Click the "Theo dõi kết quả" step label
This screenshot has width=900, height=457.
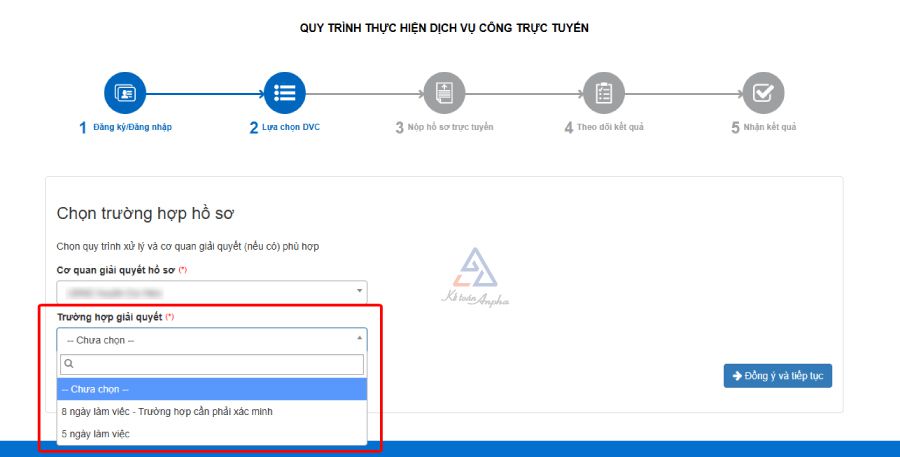pos(611,128)
